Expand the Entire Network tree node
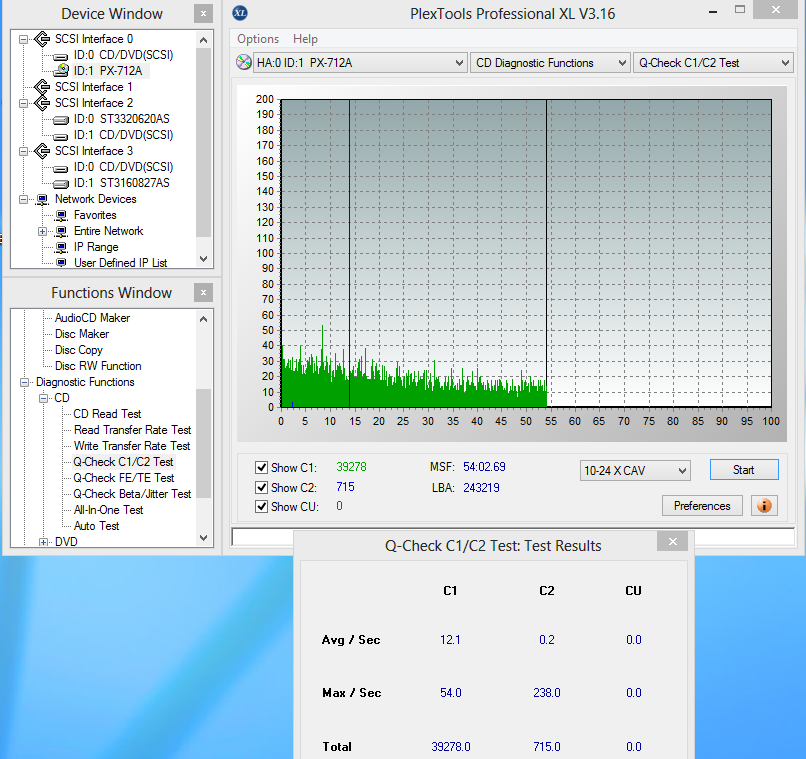 tap(43, 231)
